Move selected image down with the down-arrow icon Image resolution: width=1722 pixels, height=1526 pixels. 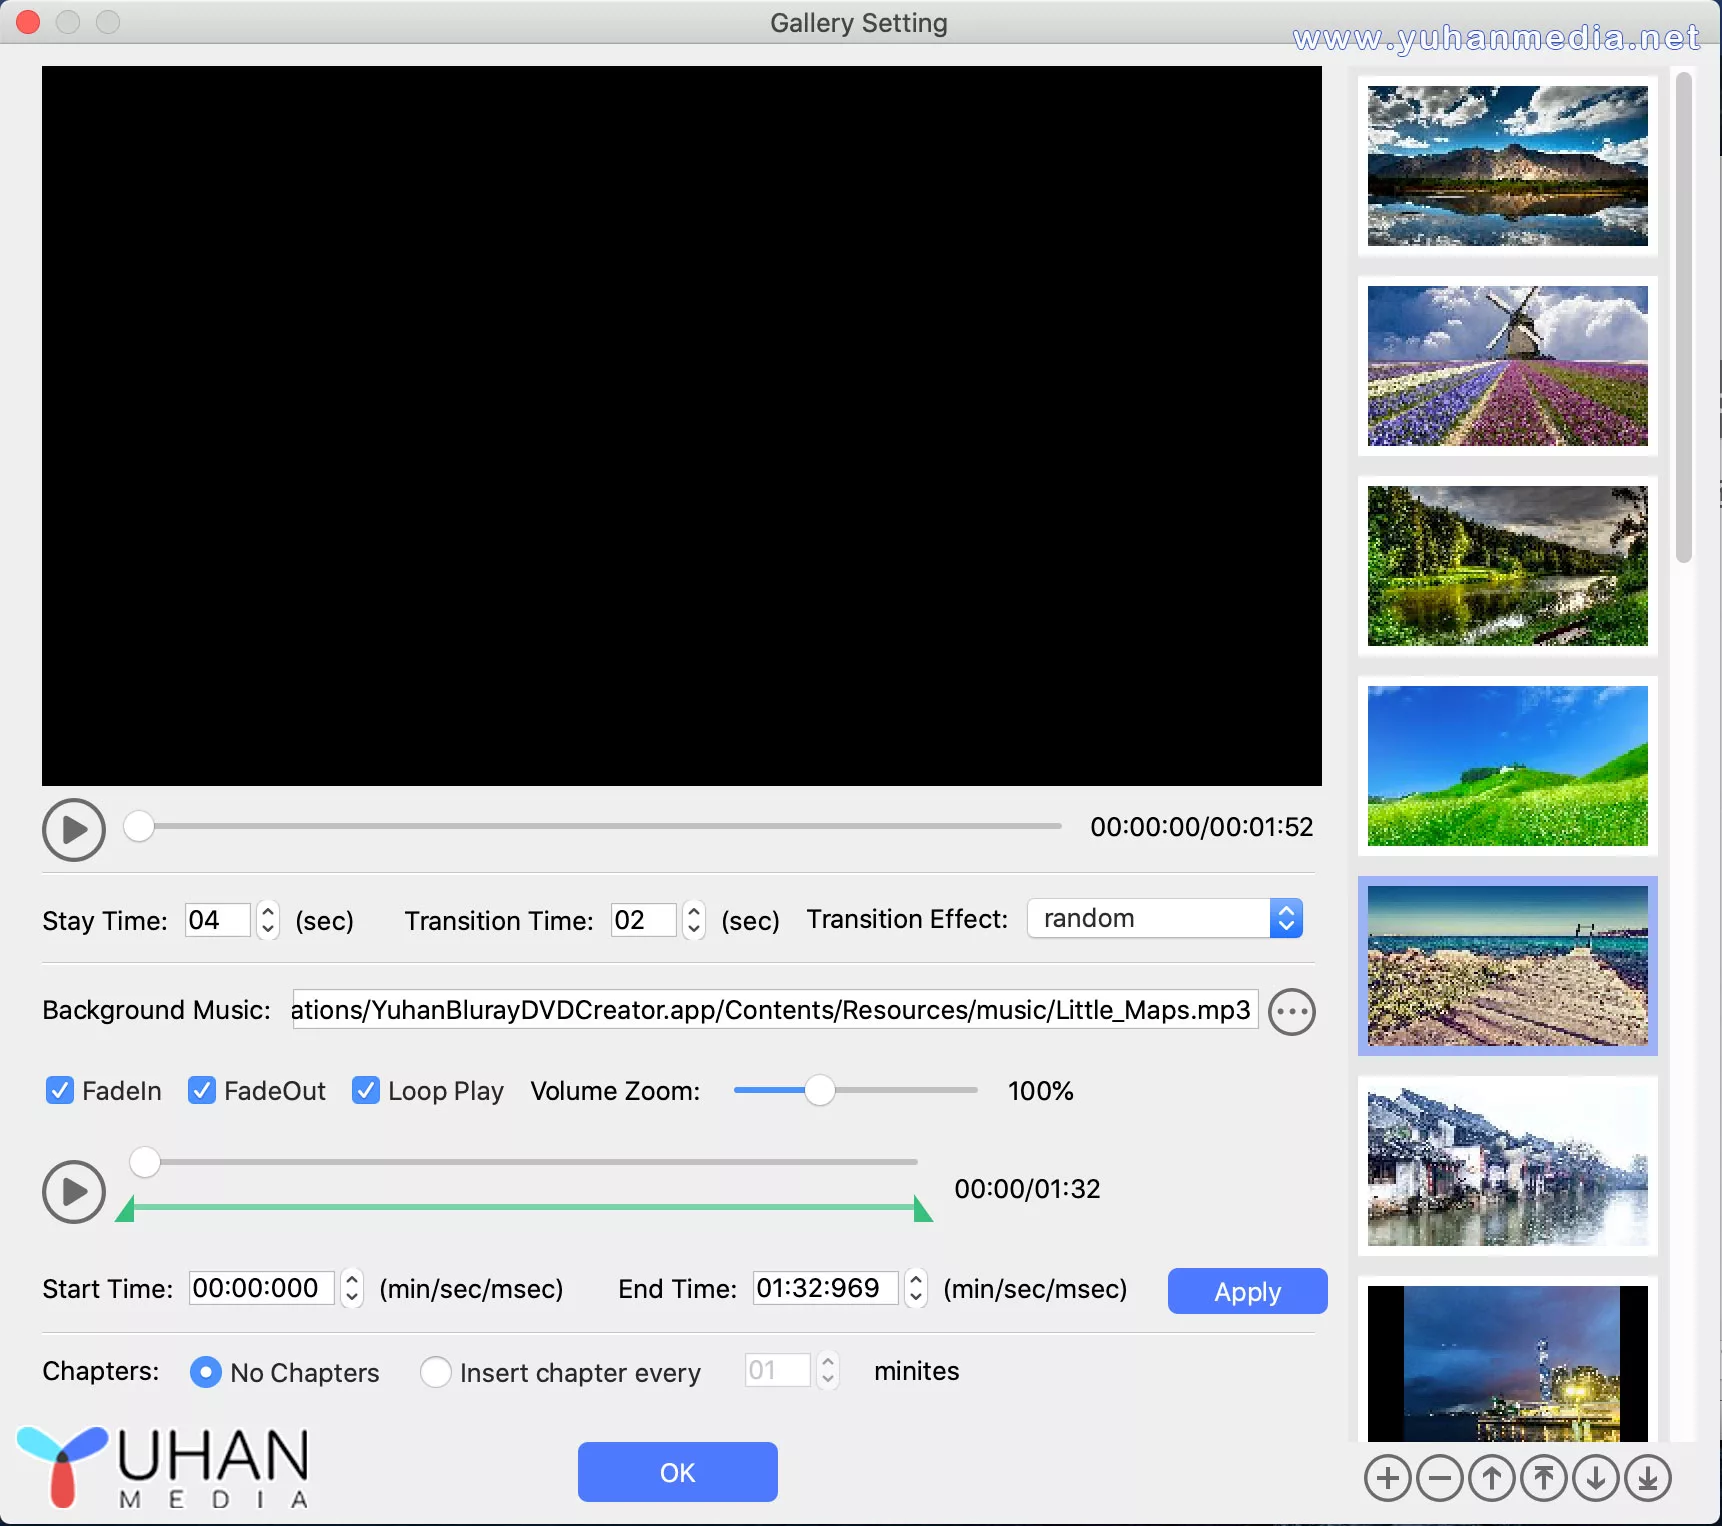[1597, 1478]
